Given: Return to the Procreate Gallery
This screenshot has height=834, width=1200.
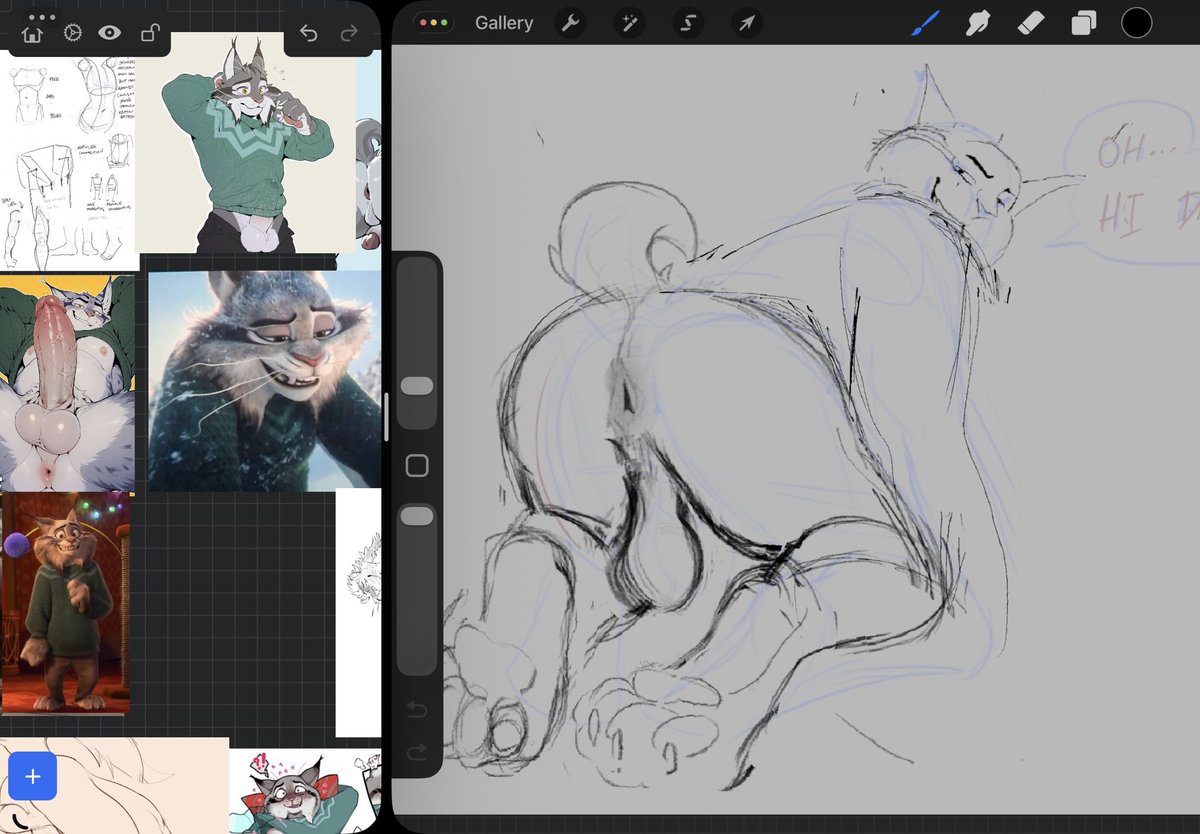Looking at the screenshot, I should [503, 22].
